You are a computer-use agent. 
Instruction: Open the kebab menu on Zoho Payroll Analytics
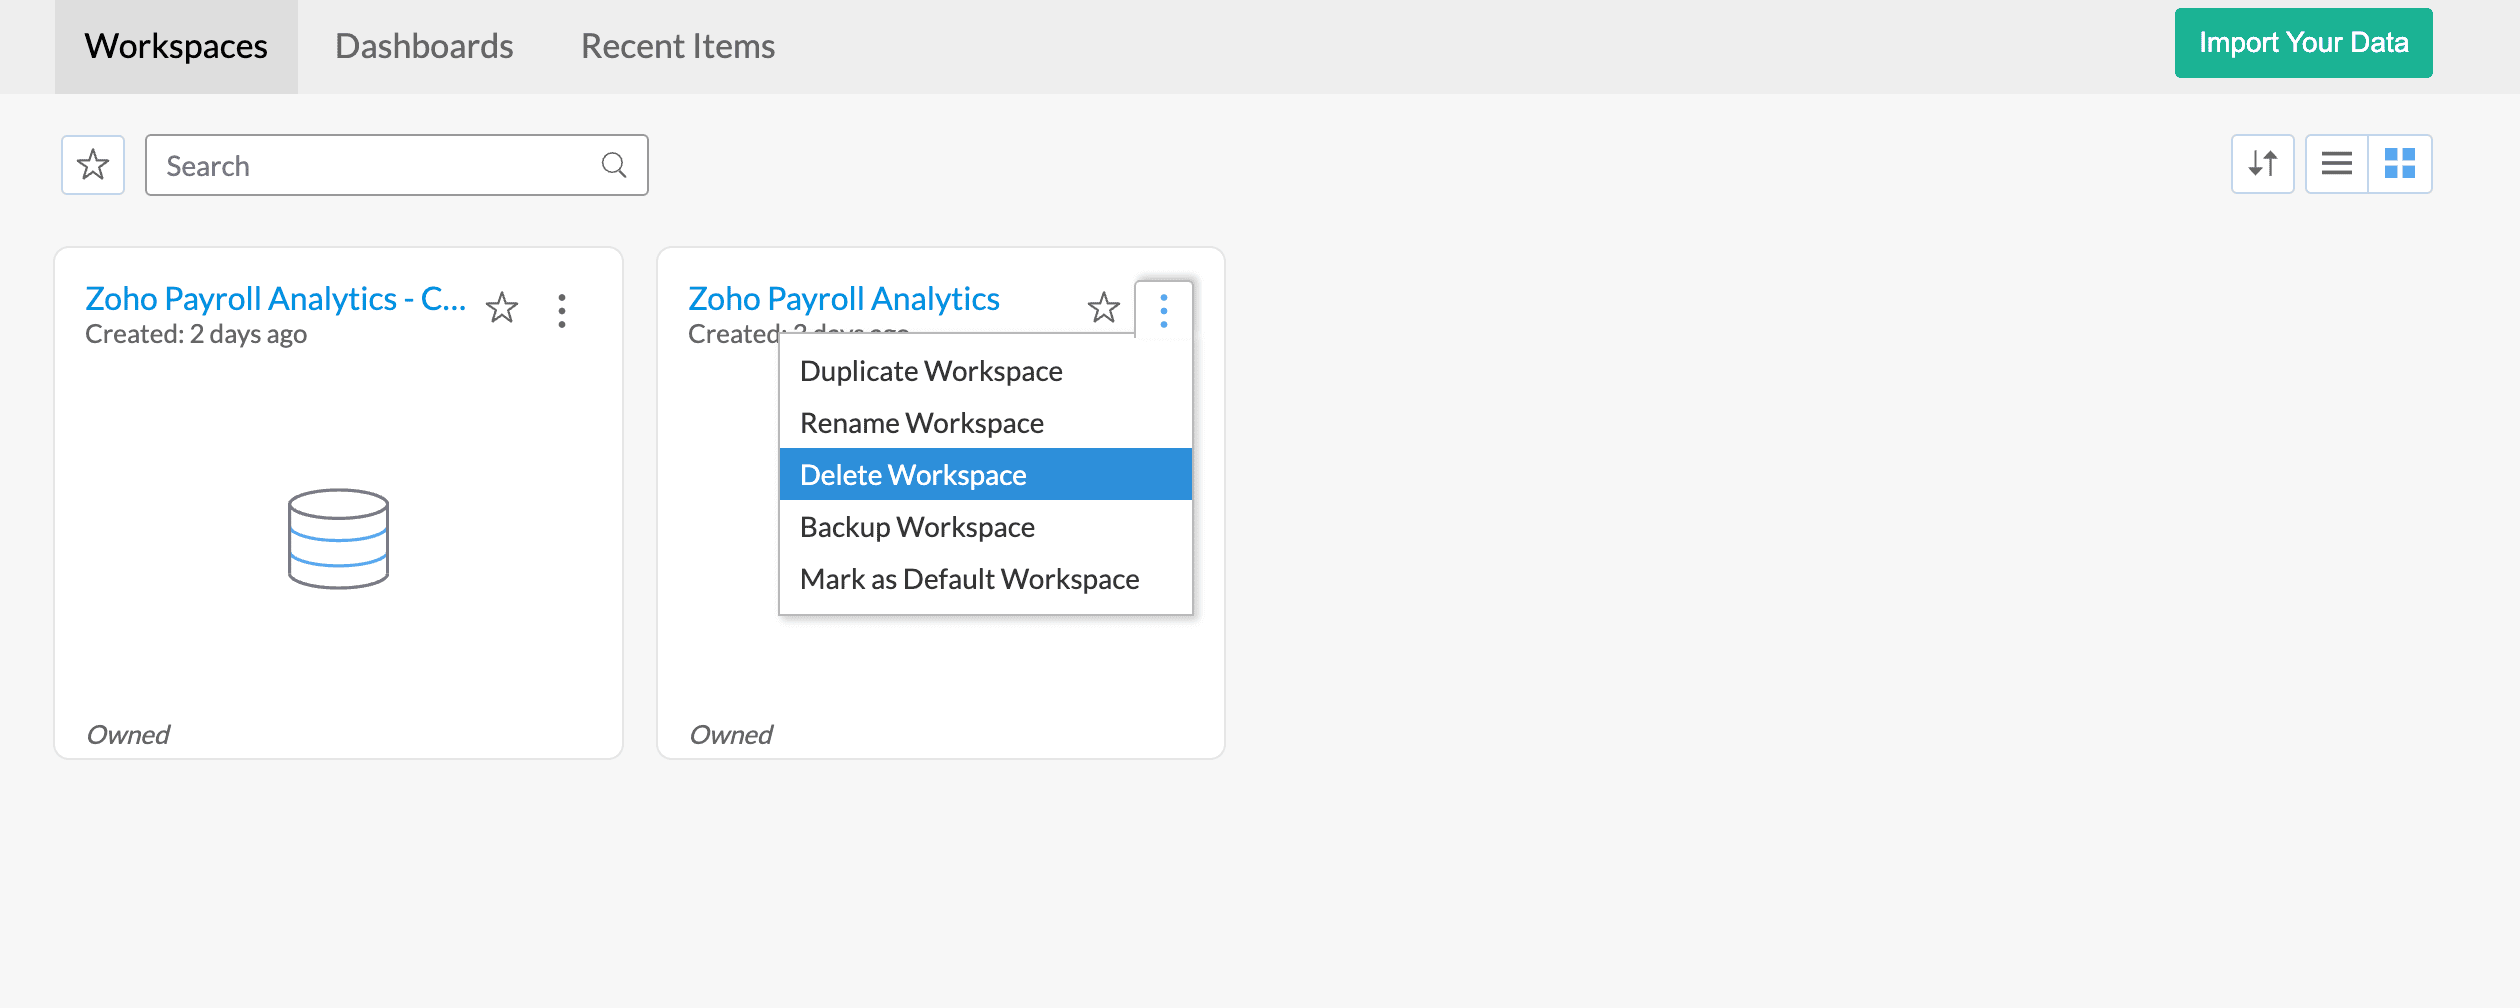1163,310
